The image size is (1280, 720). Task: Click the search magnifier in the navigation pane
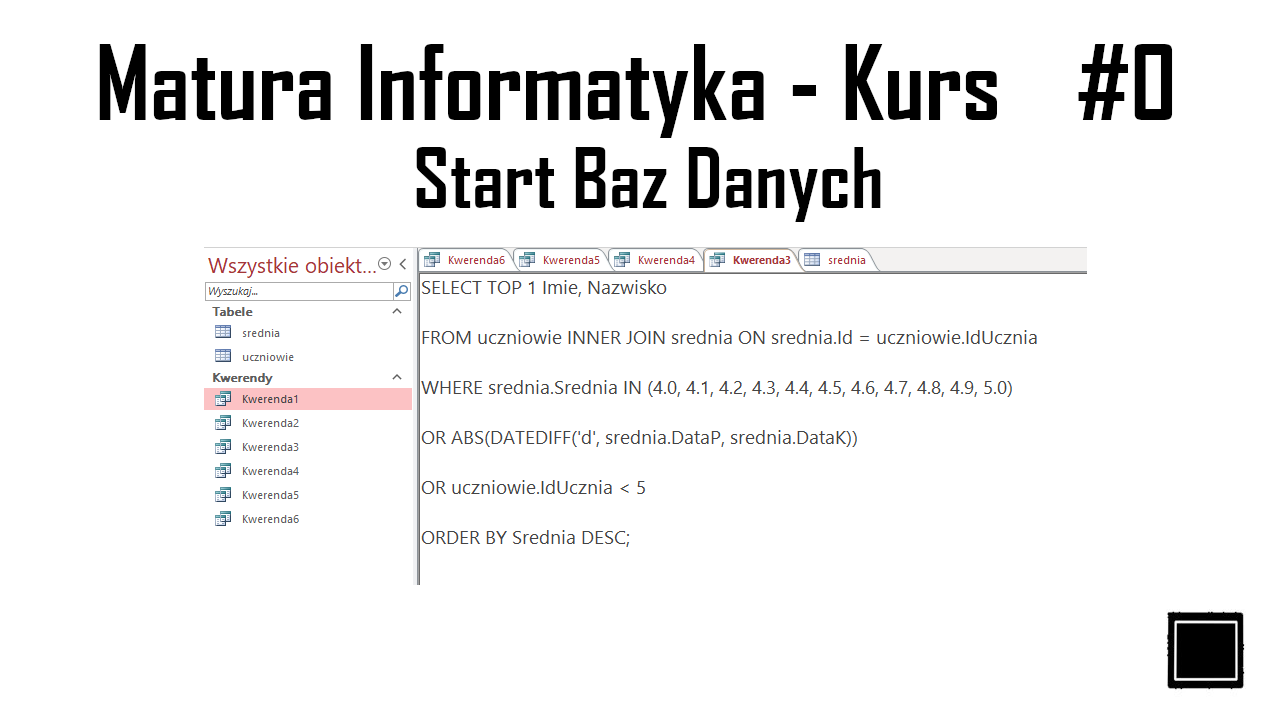tap(402, 290)
